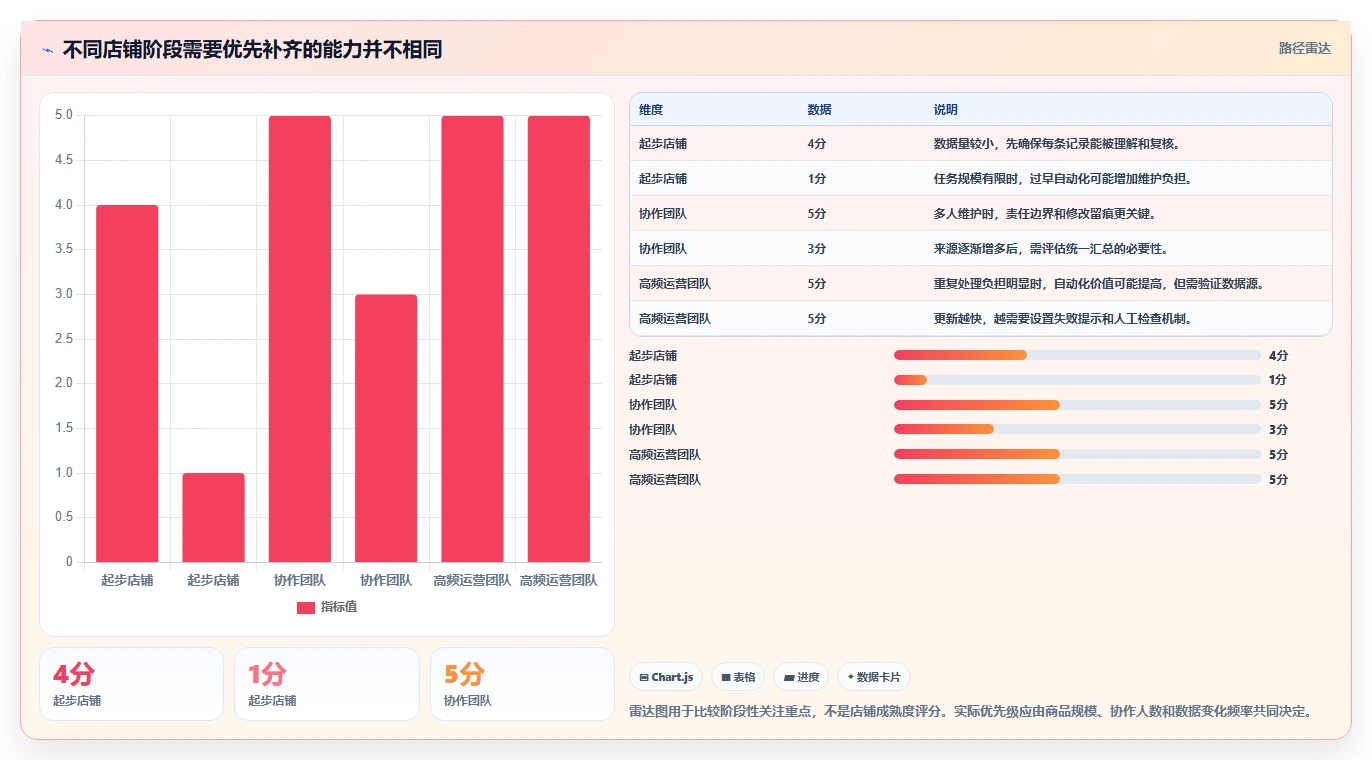
Task: Click the 路径雷达 tag in header
Action: point(1305,48)
